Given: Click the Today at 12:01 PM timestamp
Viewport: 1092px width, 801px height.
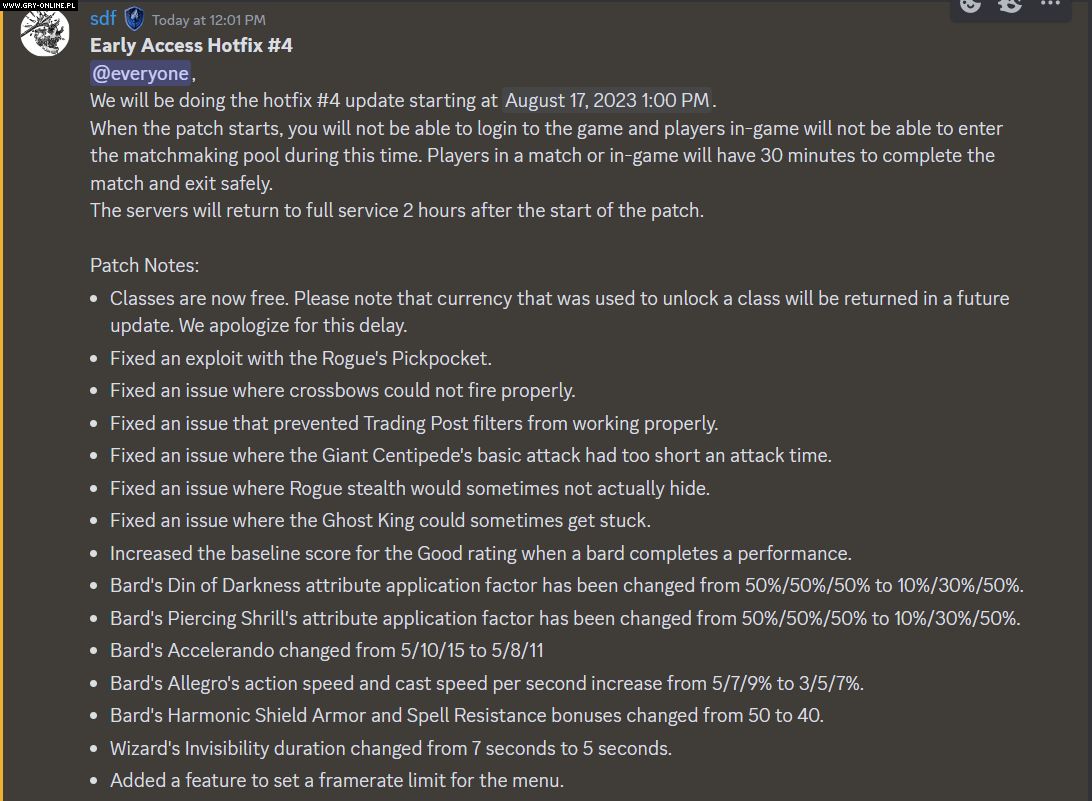Looking at the screenshot, I should pos(209,20).
